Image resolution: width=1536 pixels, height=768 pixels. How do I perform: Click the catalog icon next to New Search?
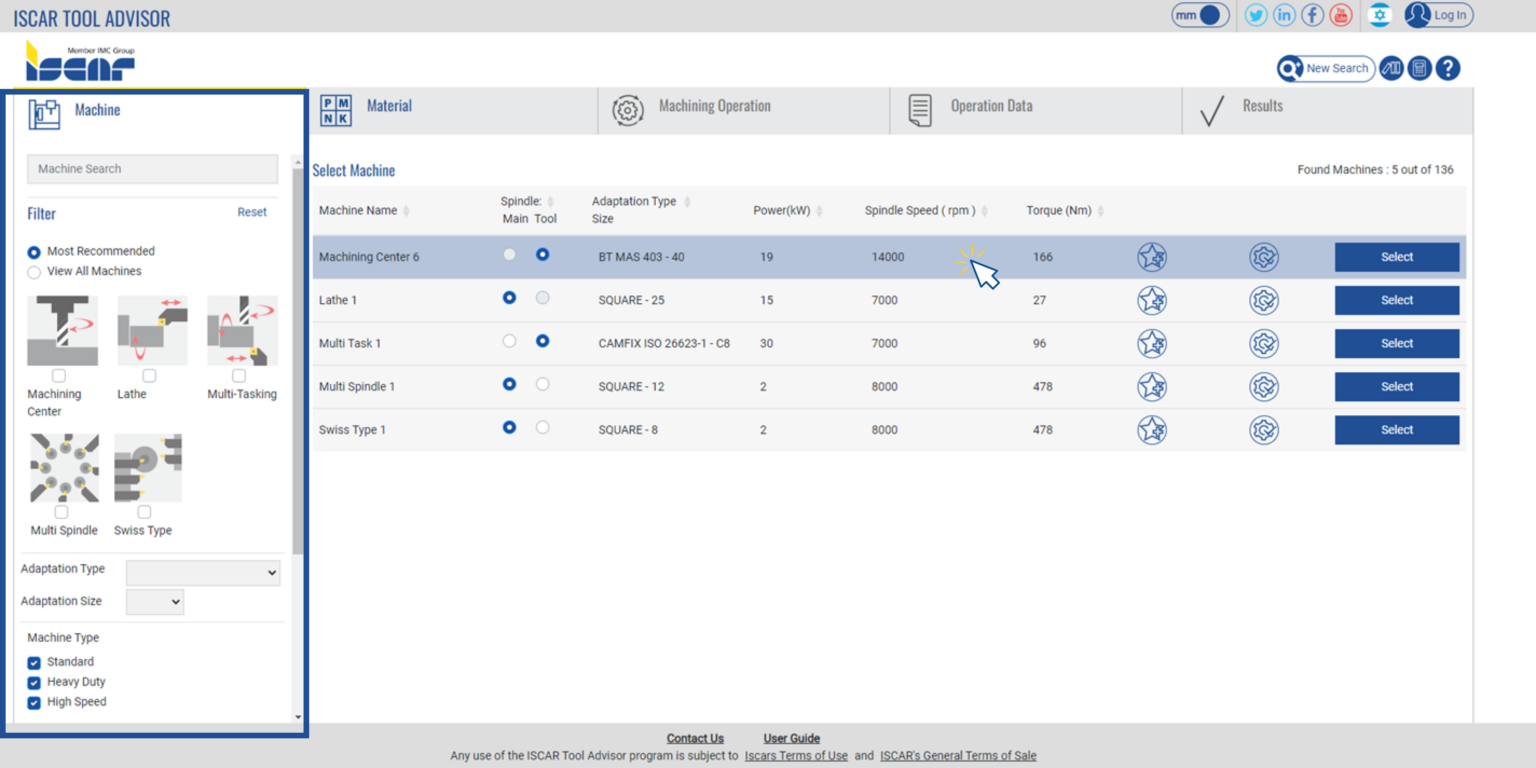pyautogui.click(x=1391, y=68)
